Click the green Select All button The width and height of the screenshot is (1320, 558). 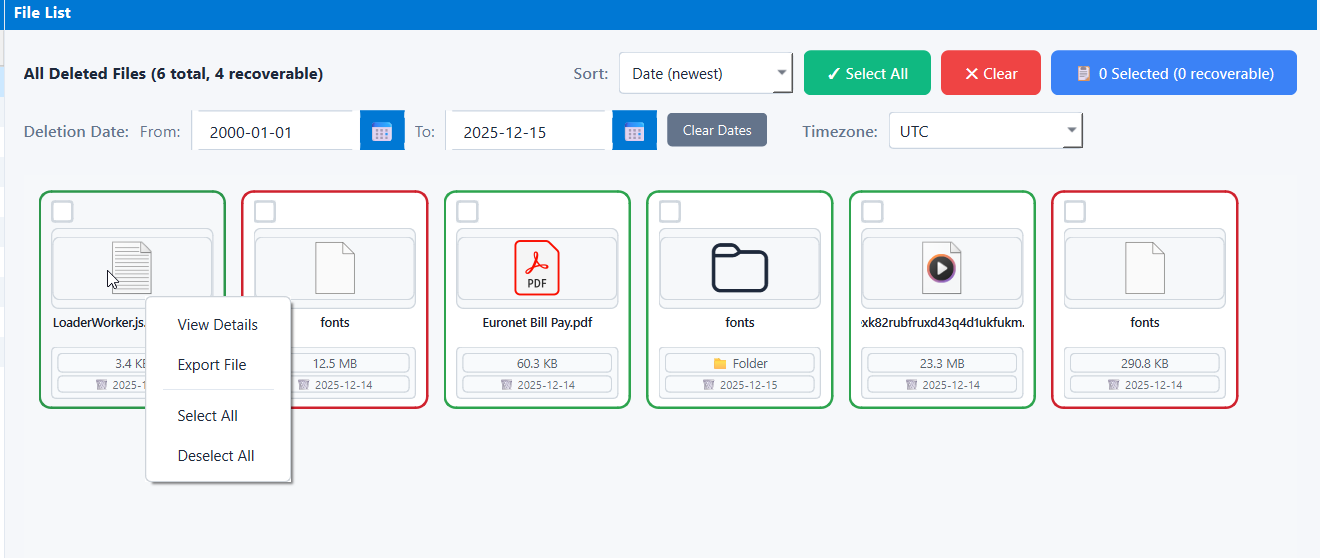(x=867, y=73)
